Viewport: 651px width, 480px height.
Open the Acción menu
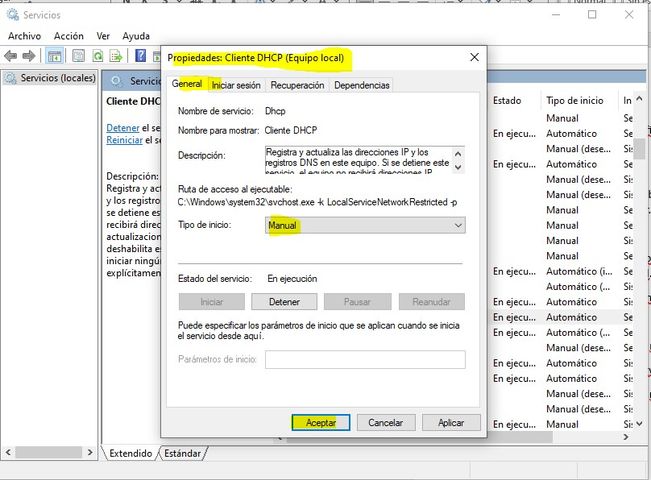coord(69,36)
